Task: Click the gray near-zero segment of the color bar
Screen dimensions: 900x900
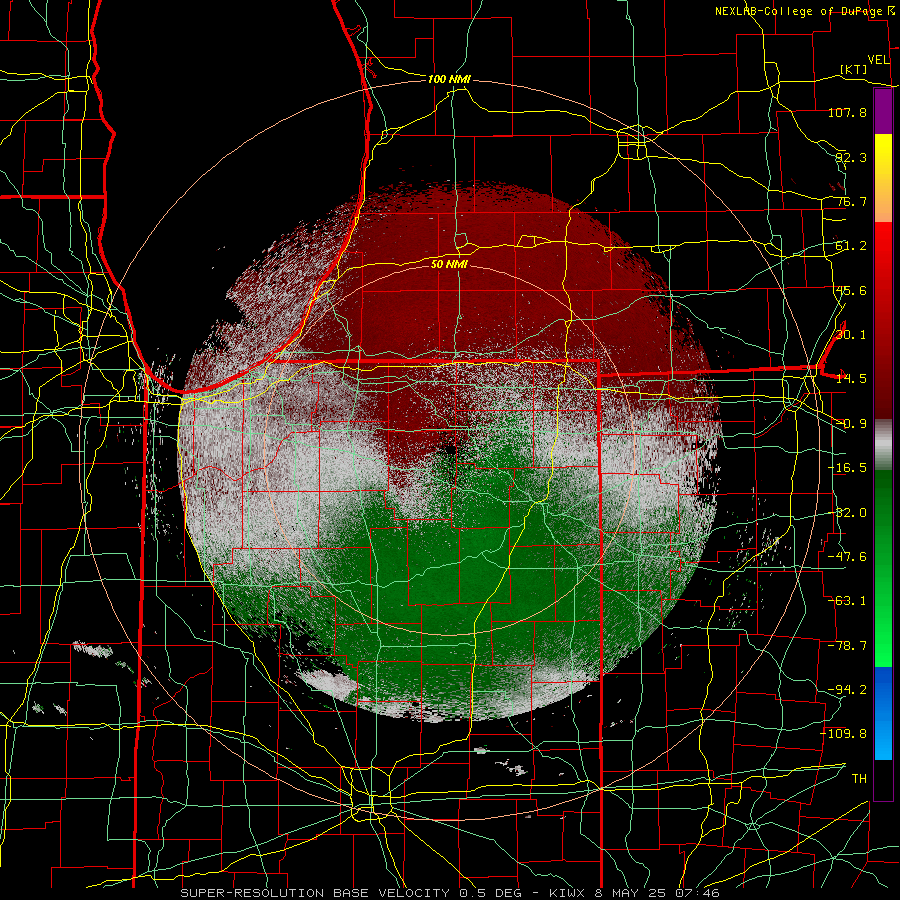Action: point(883,443)
